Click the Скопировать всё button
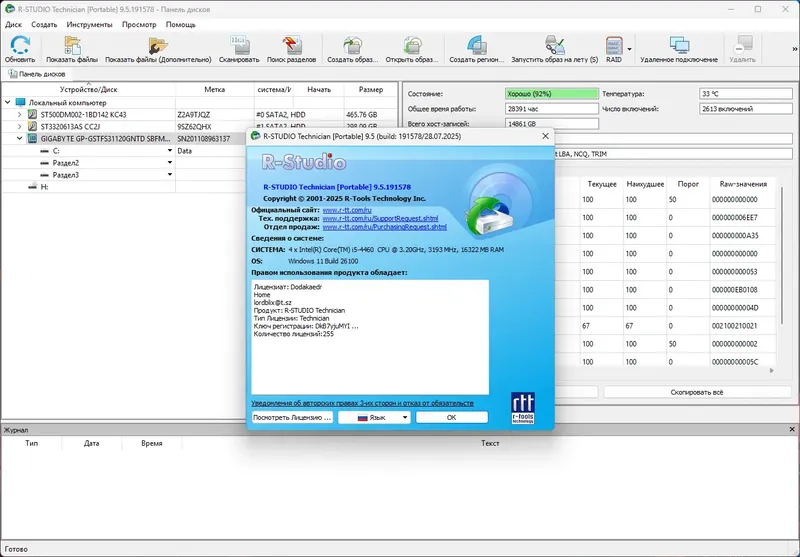Image resolution: width=800 pixels, height=557 pixels. (x=696, y=392)
